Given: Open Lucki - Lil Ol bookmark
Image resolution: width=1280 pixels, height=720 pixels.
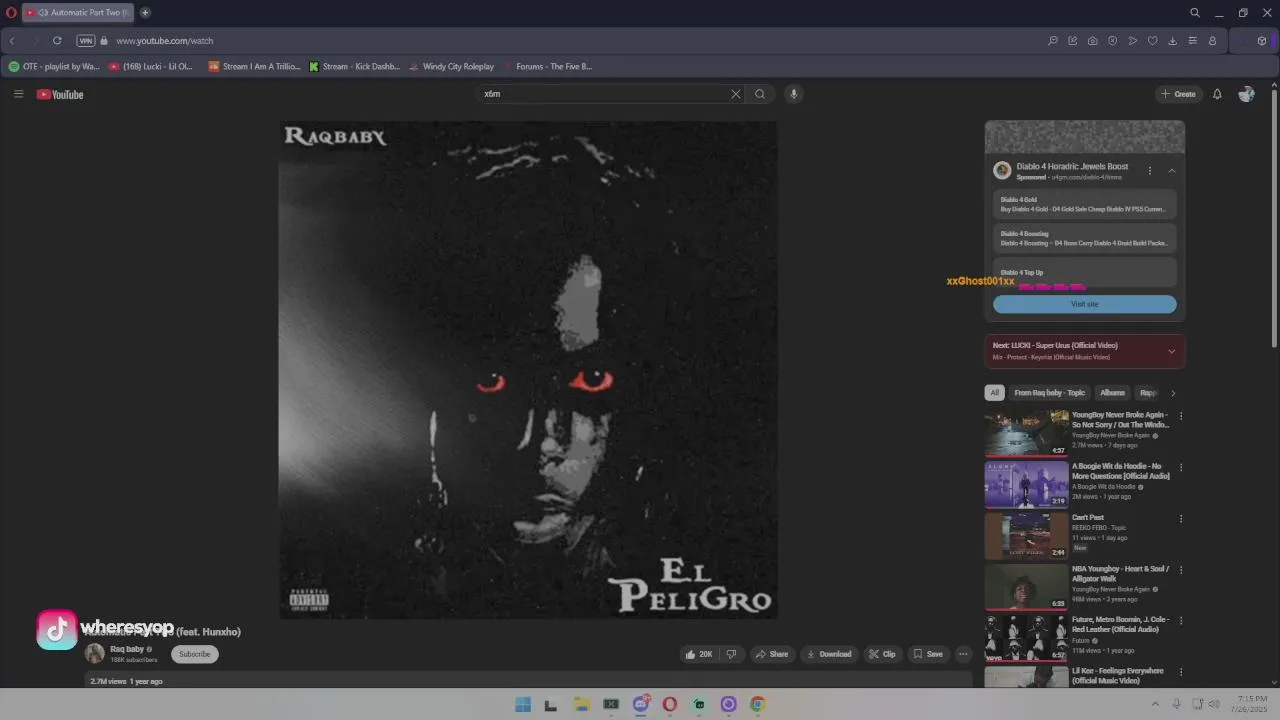Looking at the screenshot, I should pos(151,67).
